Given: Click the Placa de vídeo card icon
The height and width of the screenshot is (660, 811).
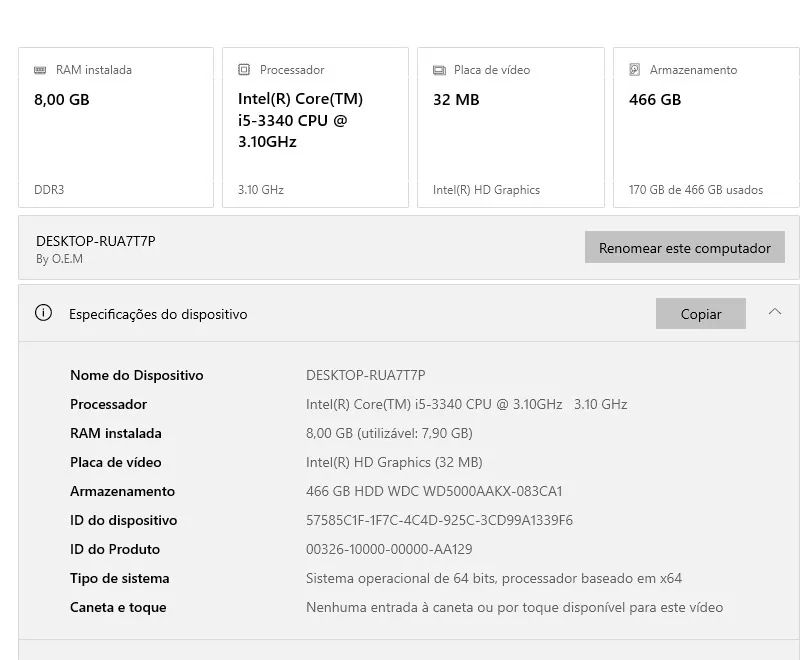Looking at the screenshot, I should 439,70.
